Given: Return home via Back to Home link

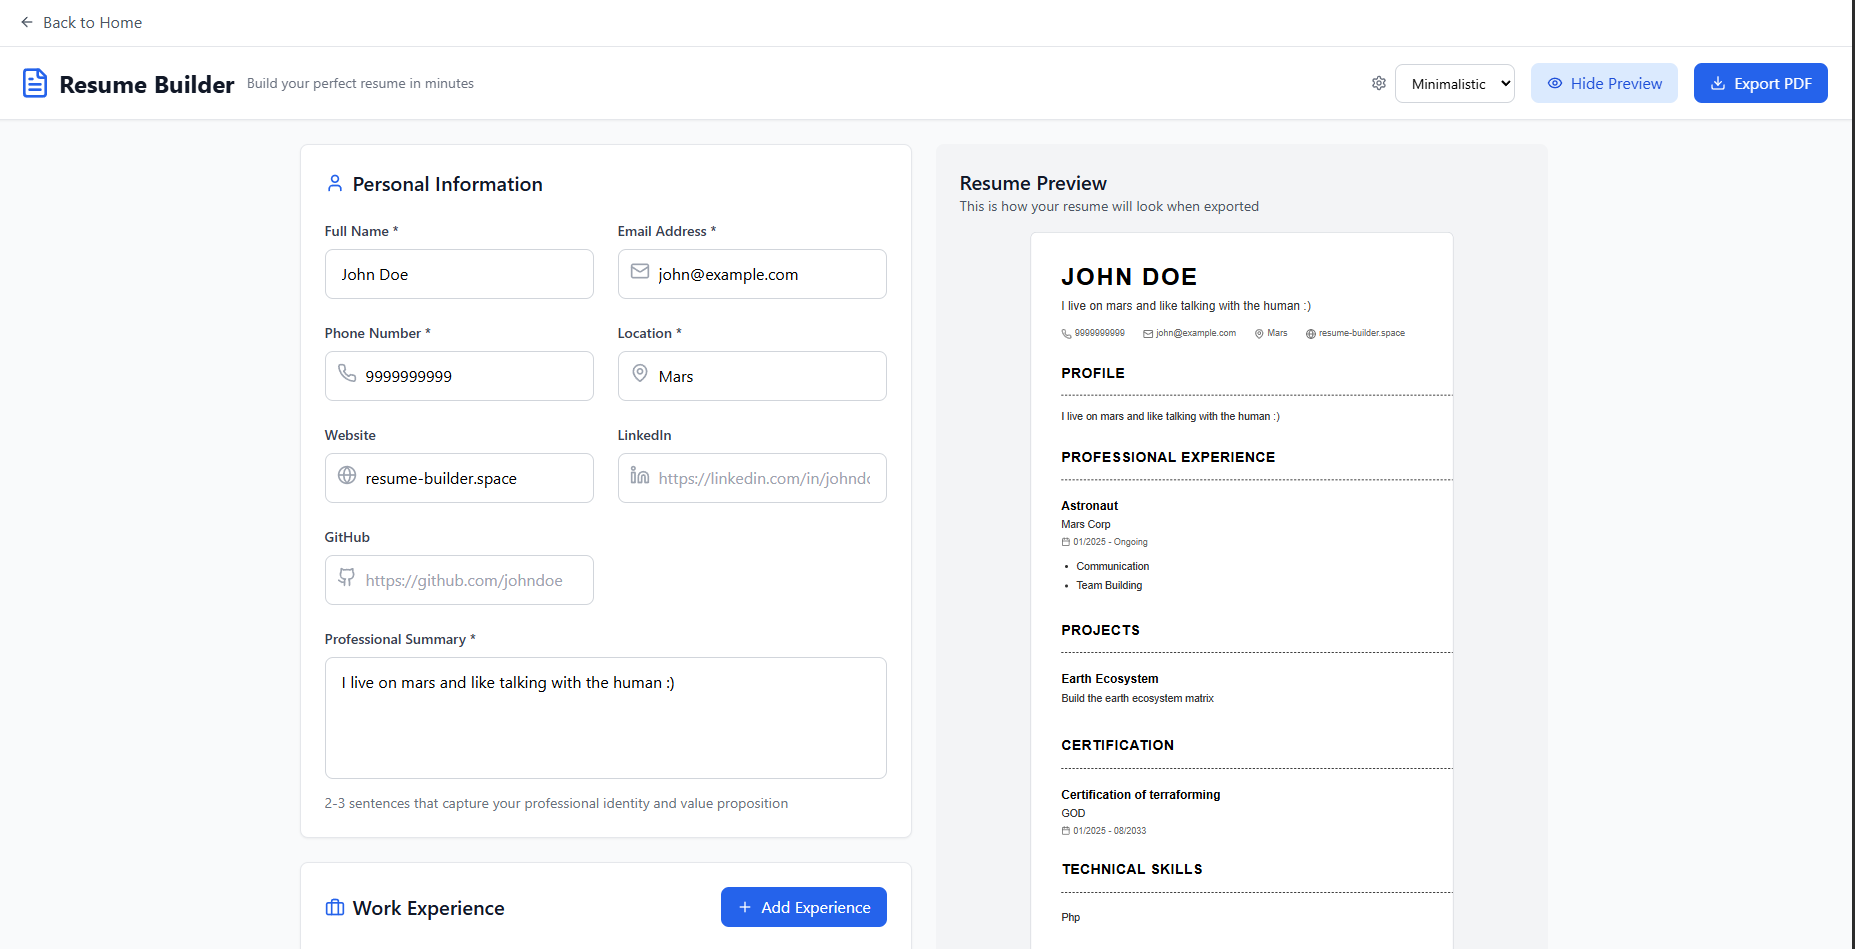Looking at the screenshot, I should (92, 22).
